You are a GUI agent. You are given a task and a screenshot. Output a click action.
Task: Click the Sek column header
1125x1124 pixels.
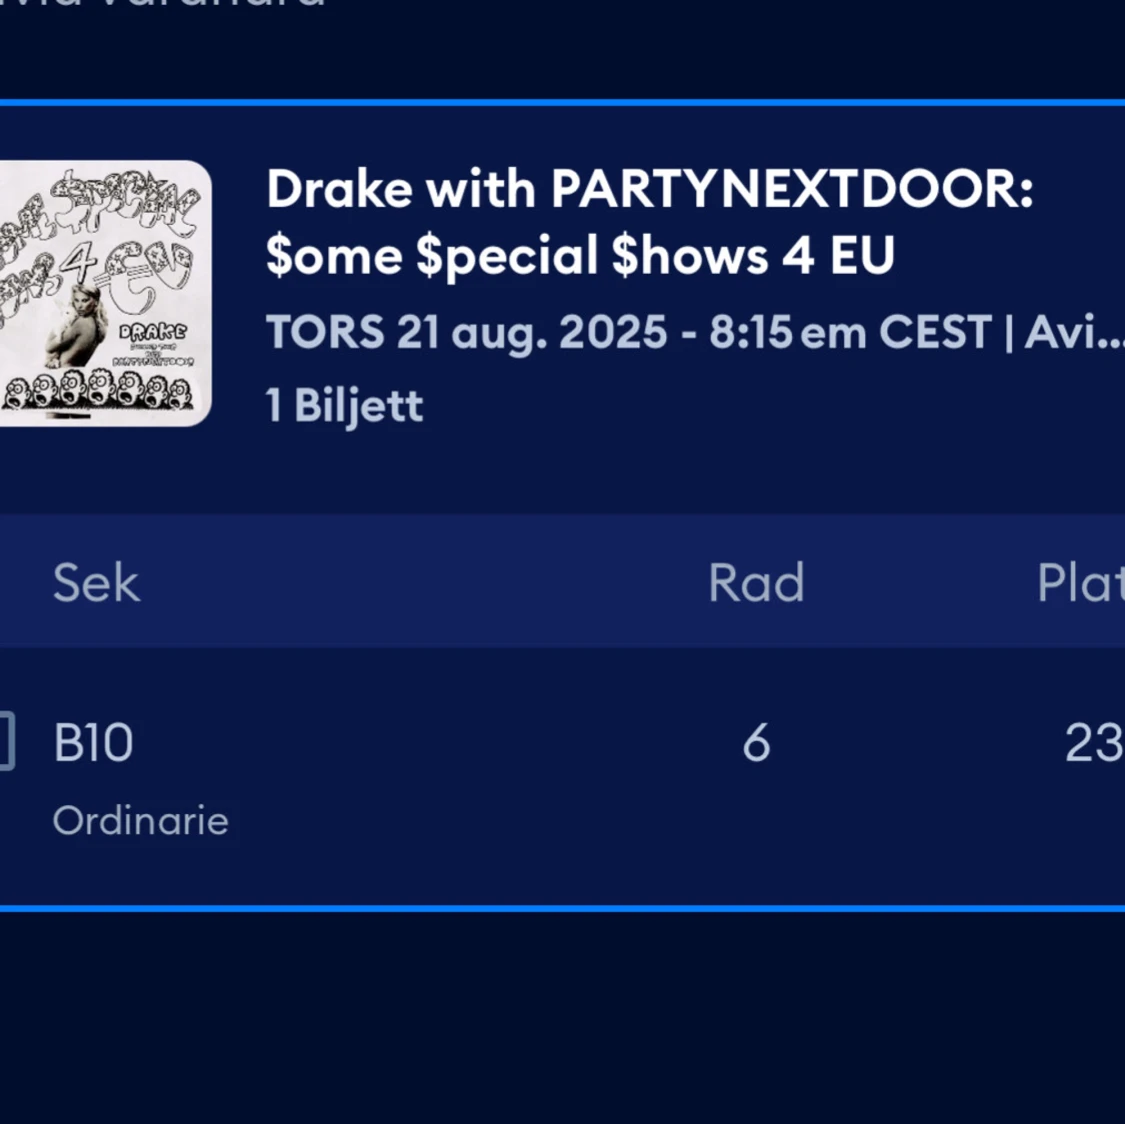point(96,582)
